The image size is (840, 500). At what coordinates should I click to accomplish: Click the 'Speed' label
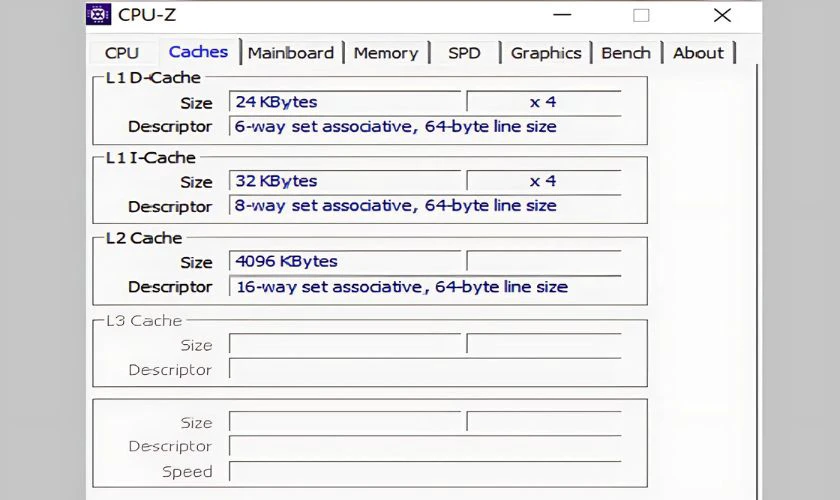(x=187, y=472)
